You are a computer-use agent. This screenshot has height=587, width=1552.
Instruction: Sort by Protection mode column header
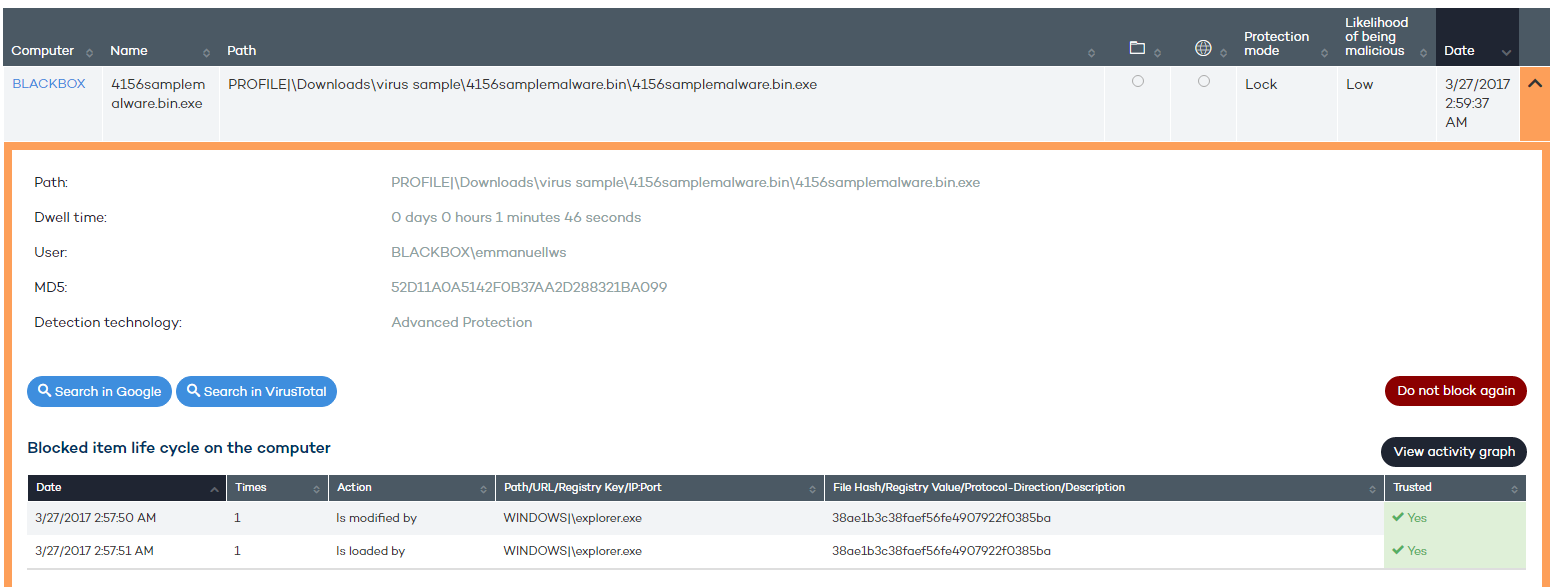(x=1276, y=43)
